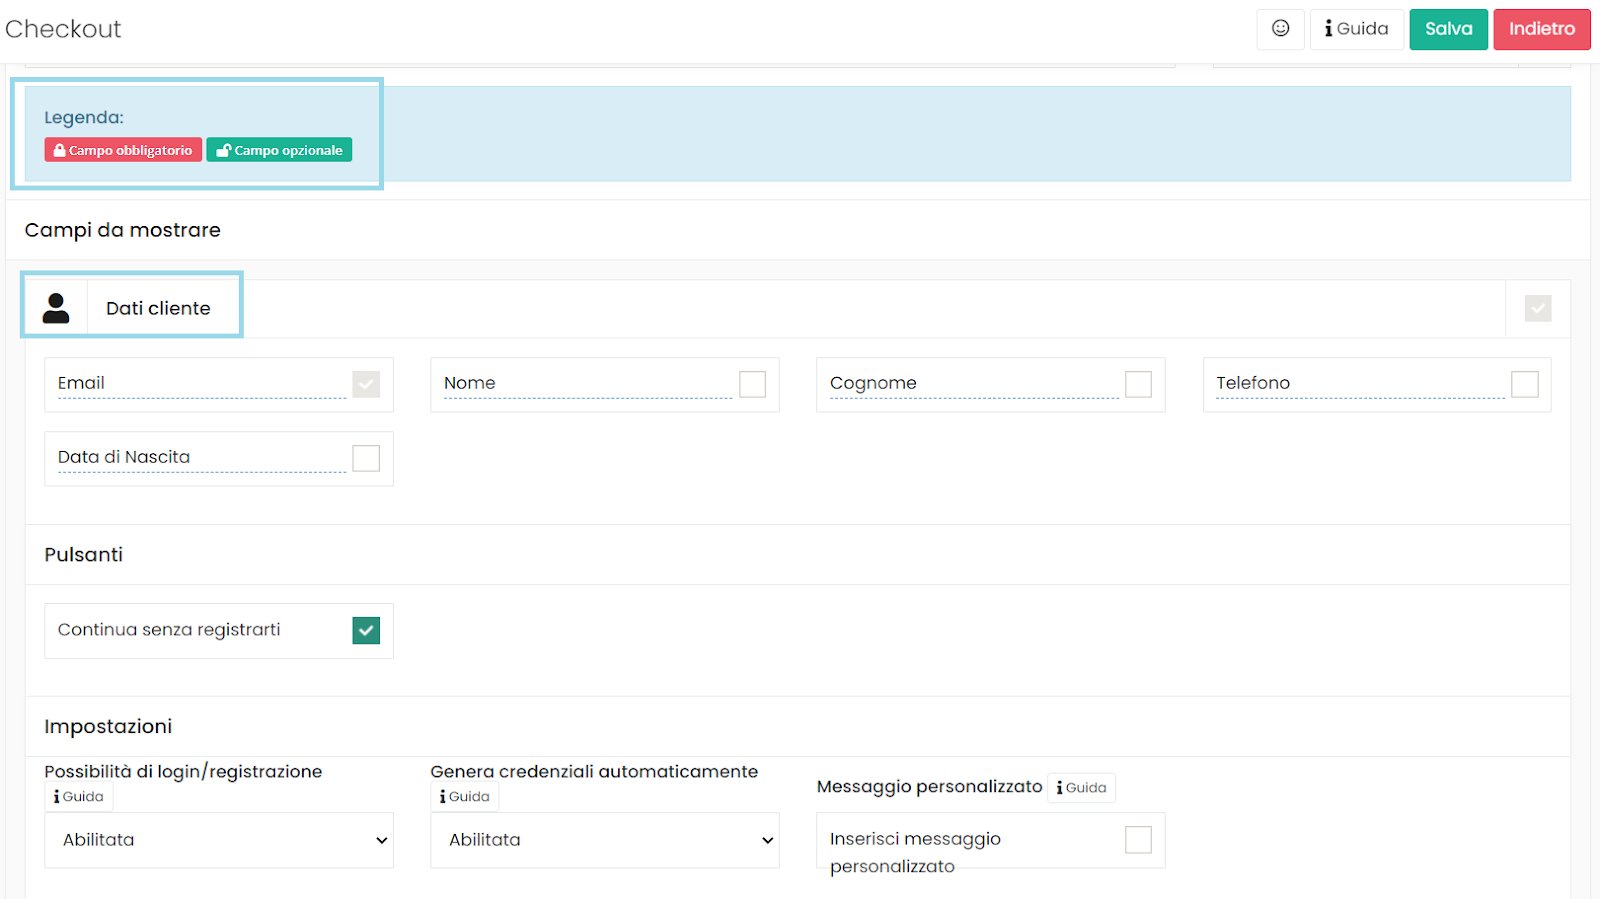The width and height of the screenshot is (1600, 899).
Task: Enable the Cognome field checkbox
Action: coord(1138,384)
